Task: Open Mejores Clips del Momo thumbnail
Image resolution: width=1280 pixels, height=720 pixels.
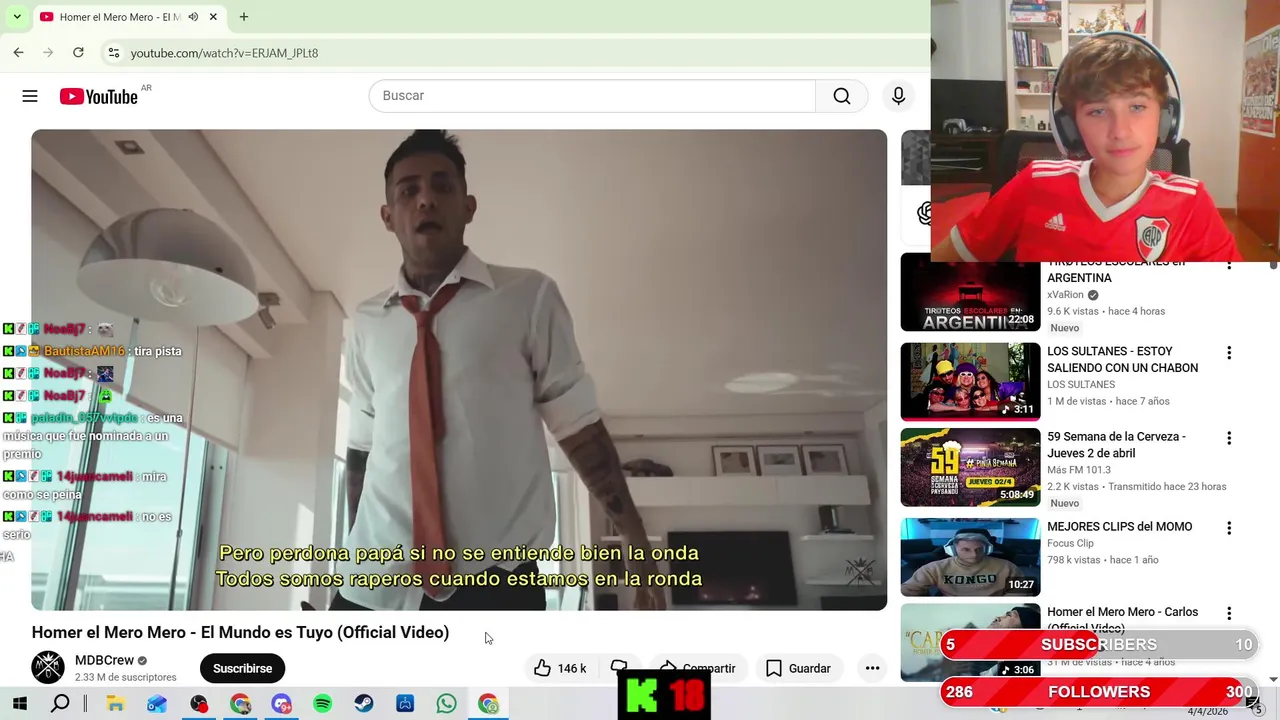Action: (x=970, y=557)
